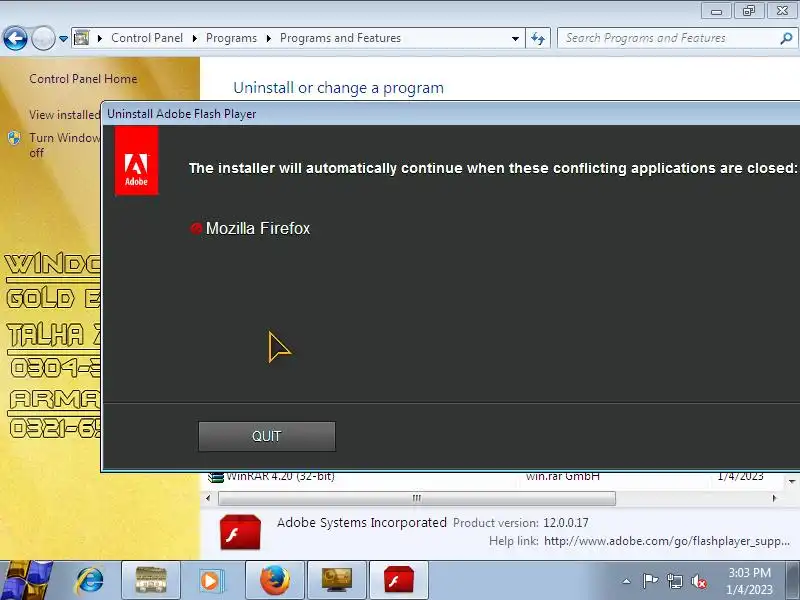Click the WinRAR icon in program list
This screenshot has height=600, width=800.
click(x=216, y=477)
